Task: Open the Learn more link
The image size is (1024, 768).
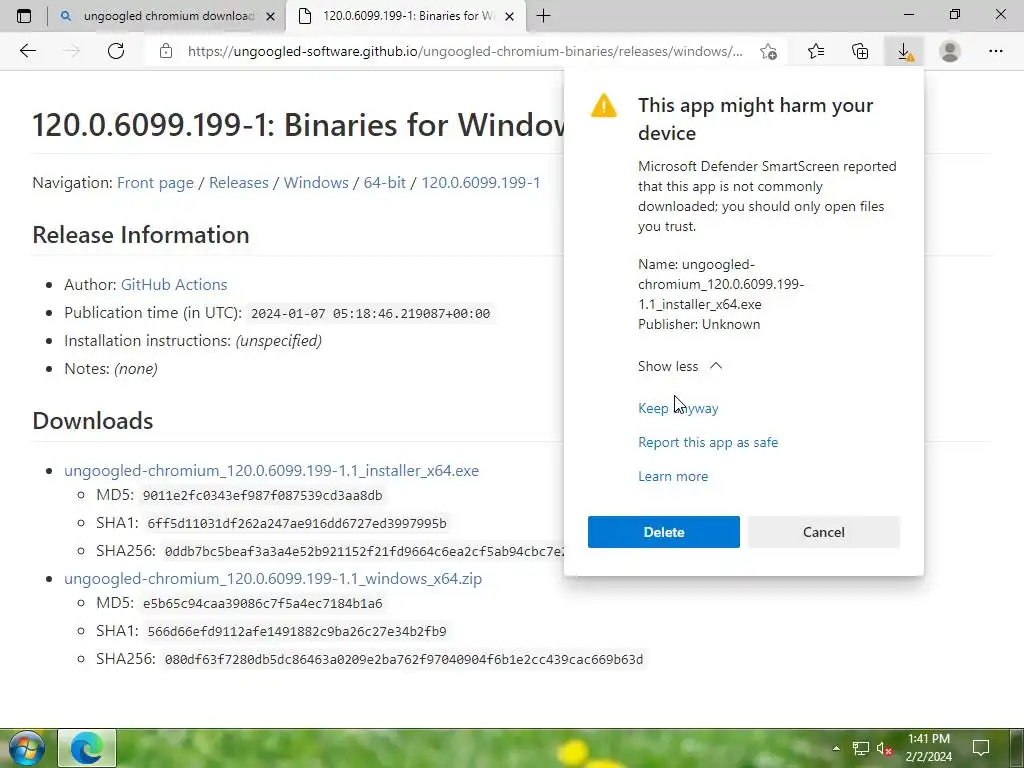Action: click(673, 476)
